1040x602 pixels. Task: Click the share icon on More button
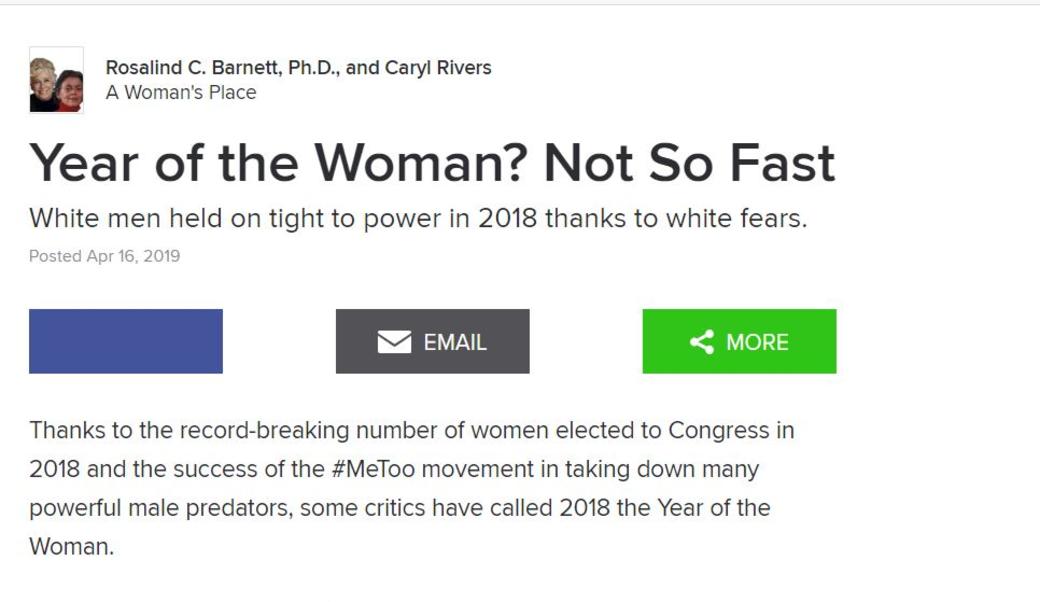click(x=702, y=342)
